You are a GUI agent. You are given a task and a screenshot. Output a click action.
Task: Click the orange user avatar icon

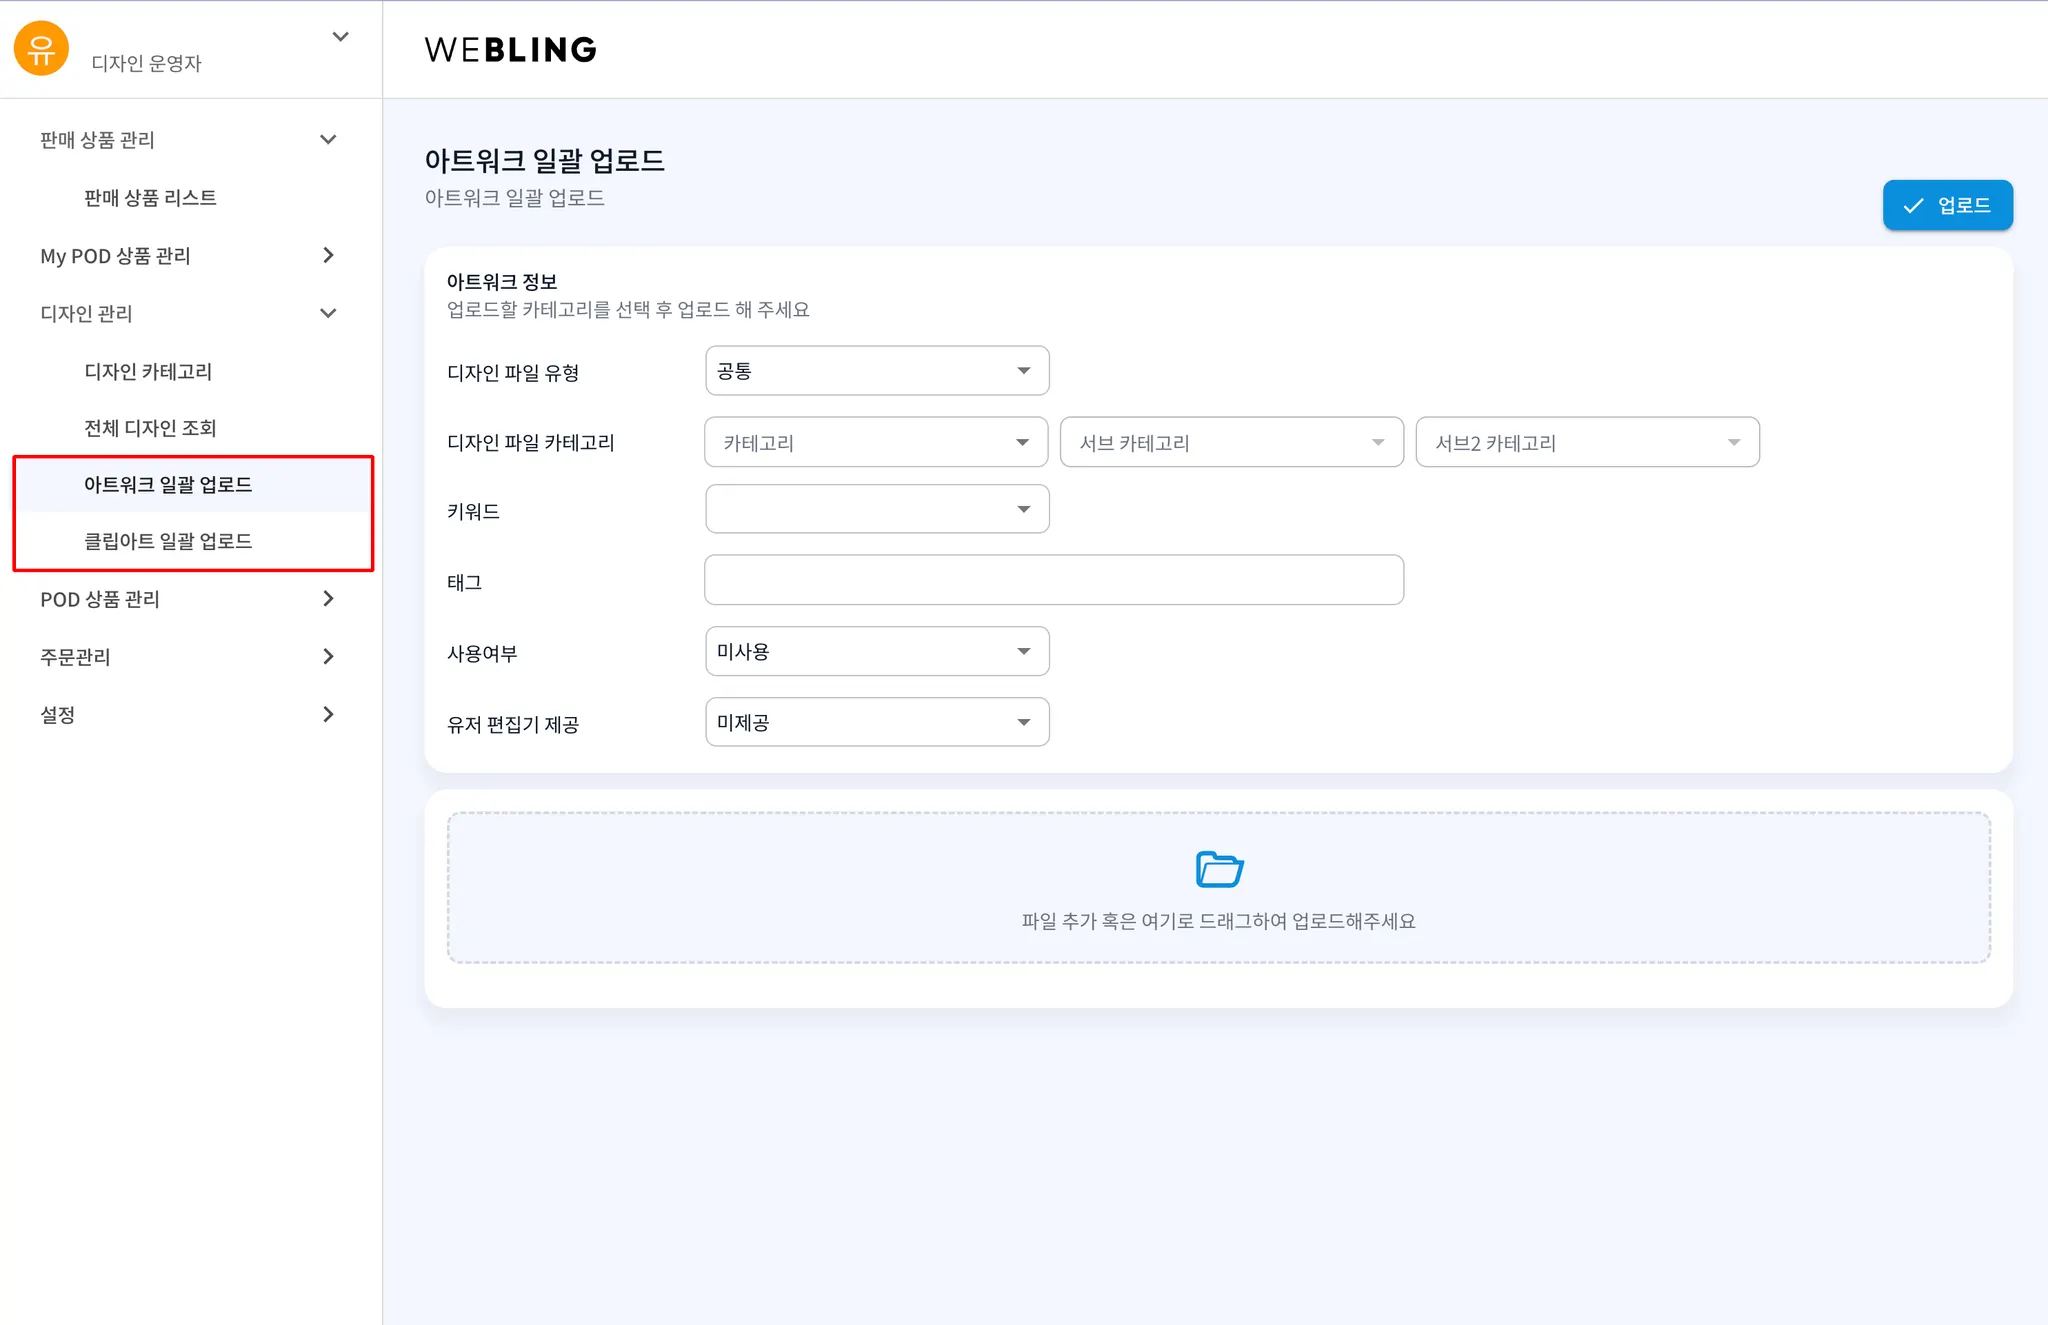pyautogui.click(x=41, y=48)
